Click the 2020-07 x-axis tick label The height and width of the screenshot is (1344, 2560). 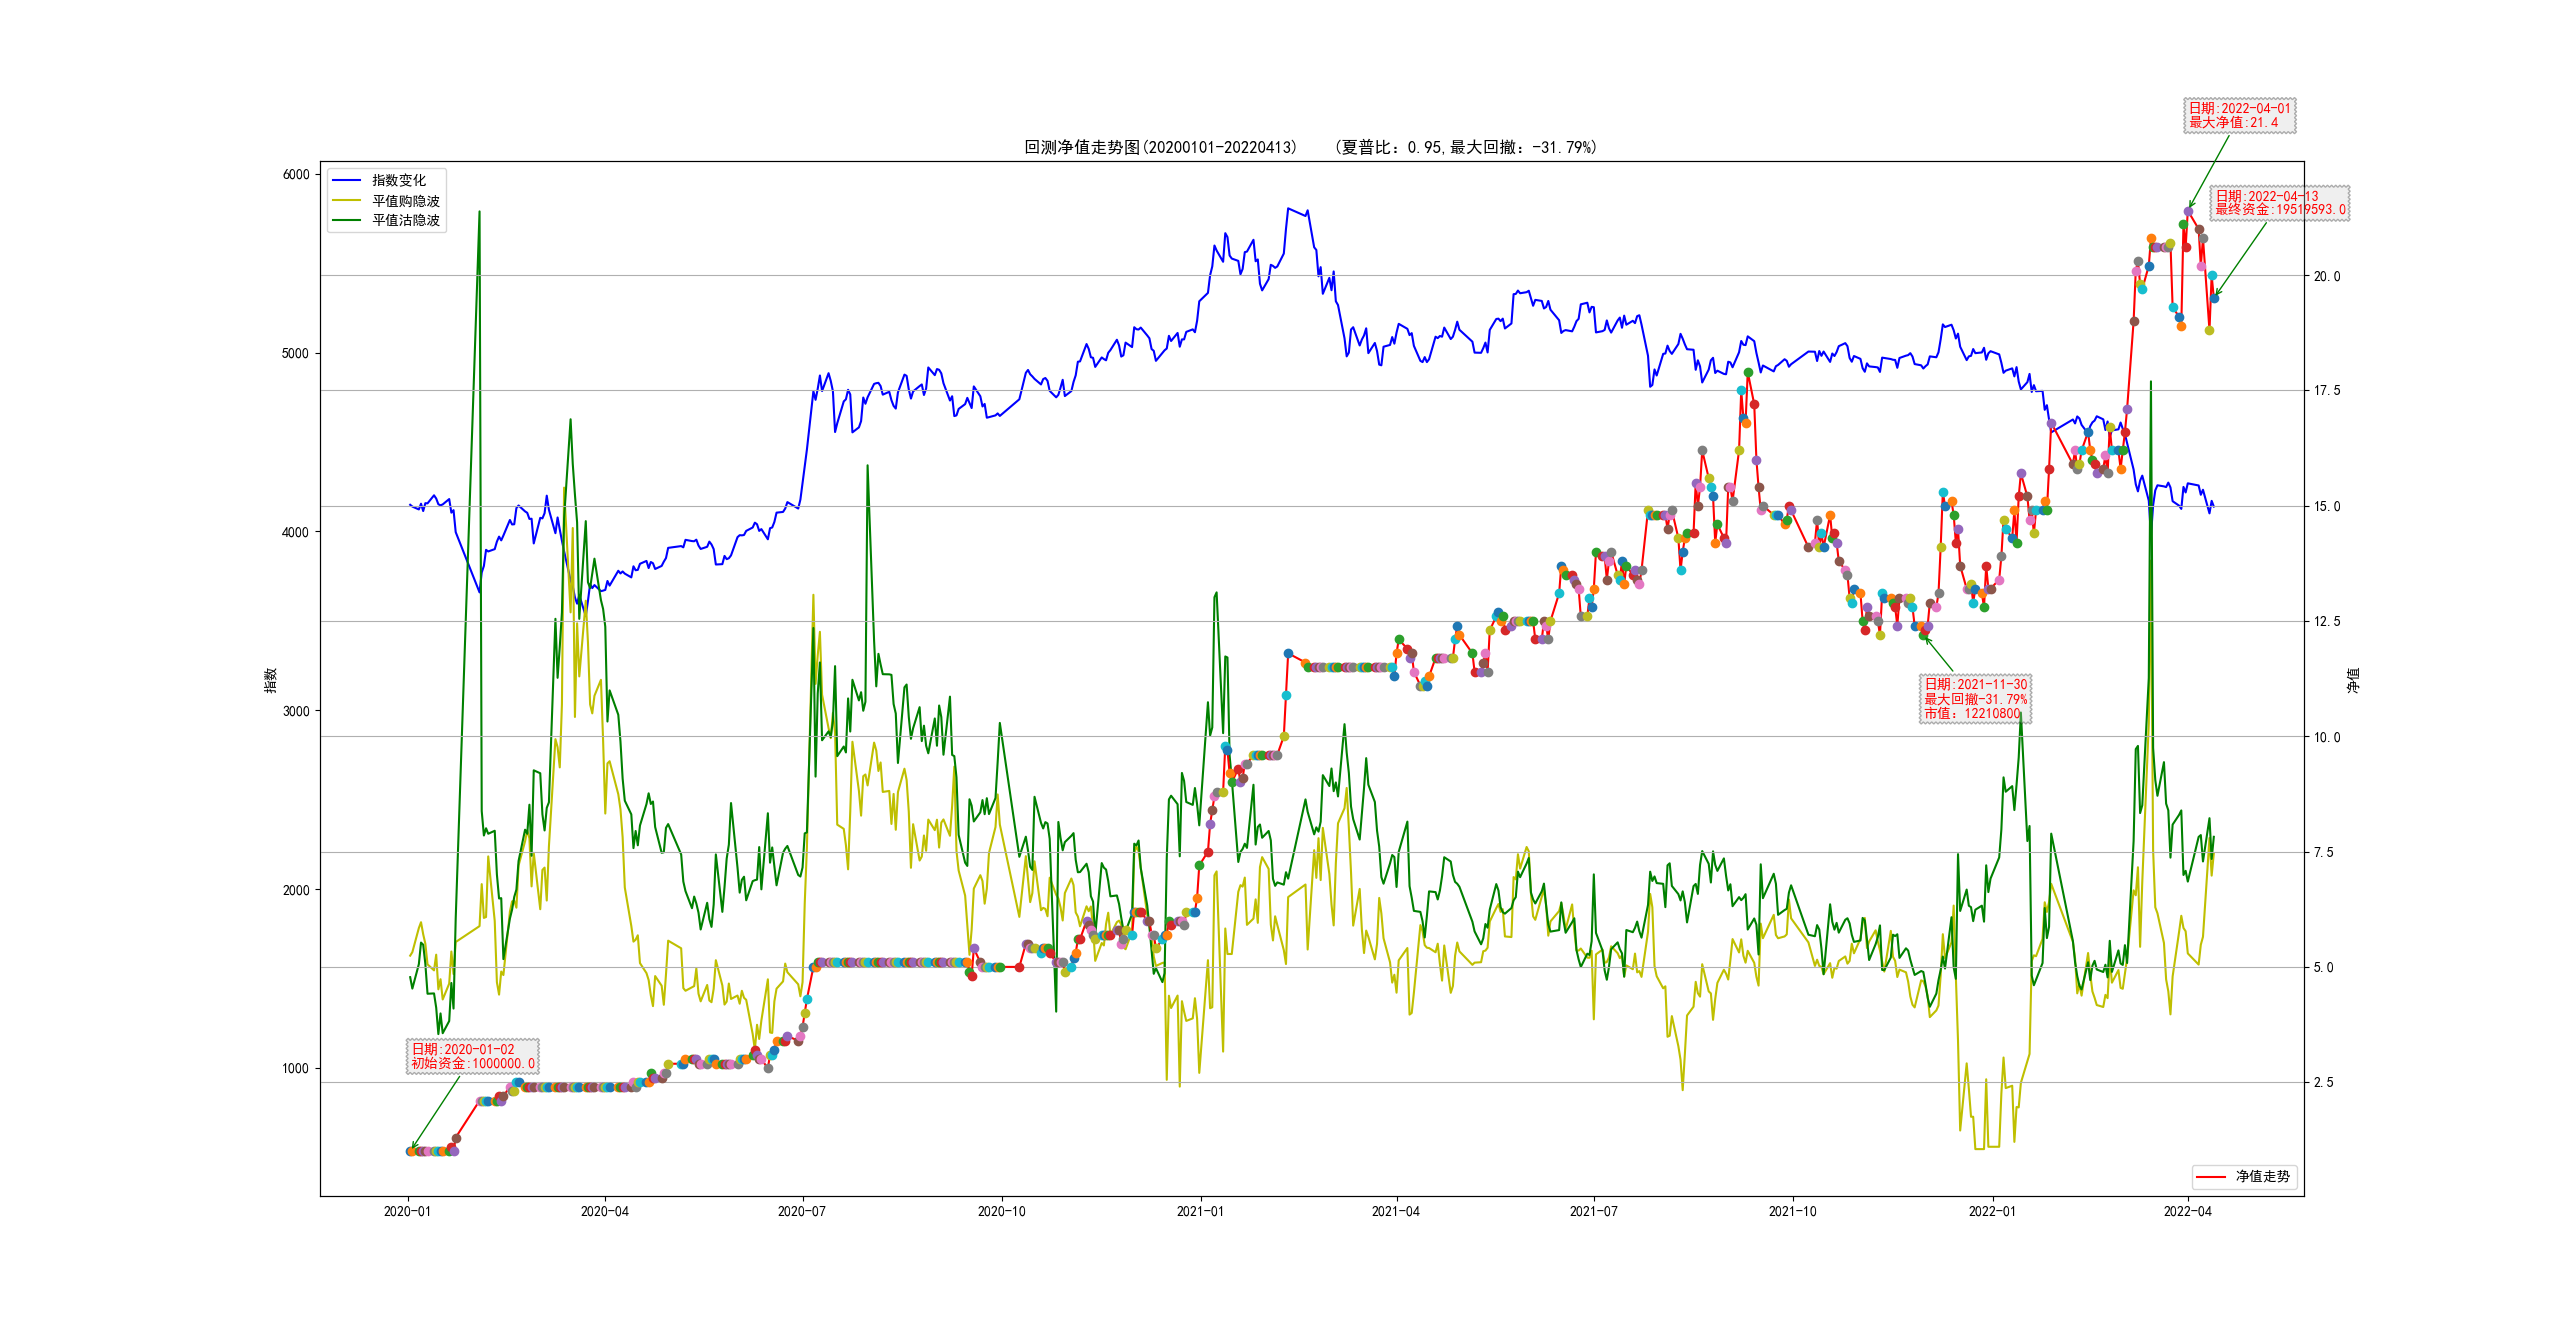pos(801,1212)
